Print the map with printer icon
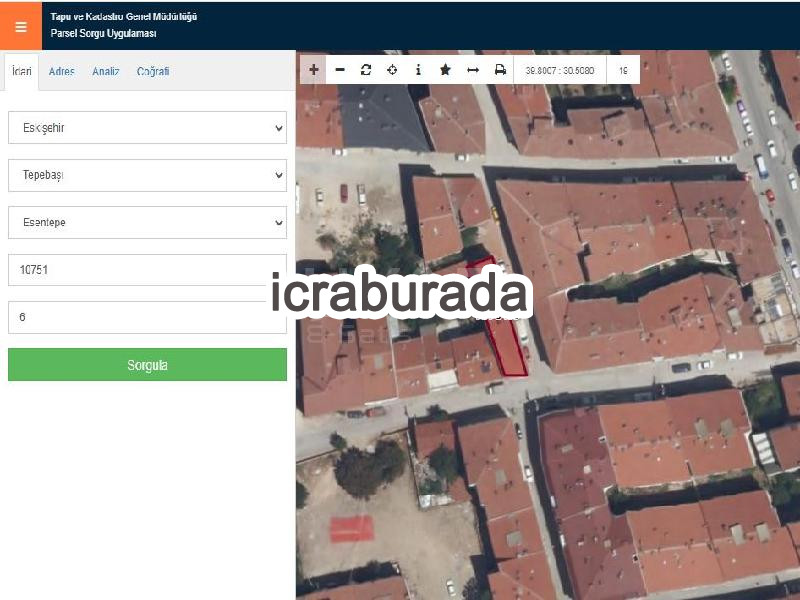The width and height of the screenshot is (800, 600). click(500, 70)
